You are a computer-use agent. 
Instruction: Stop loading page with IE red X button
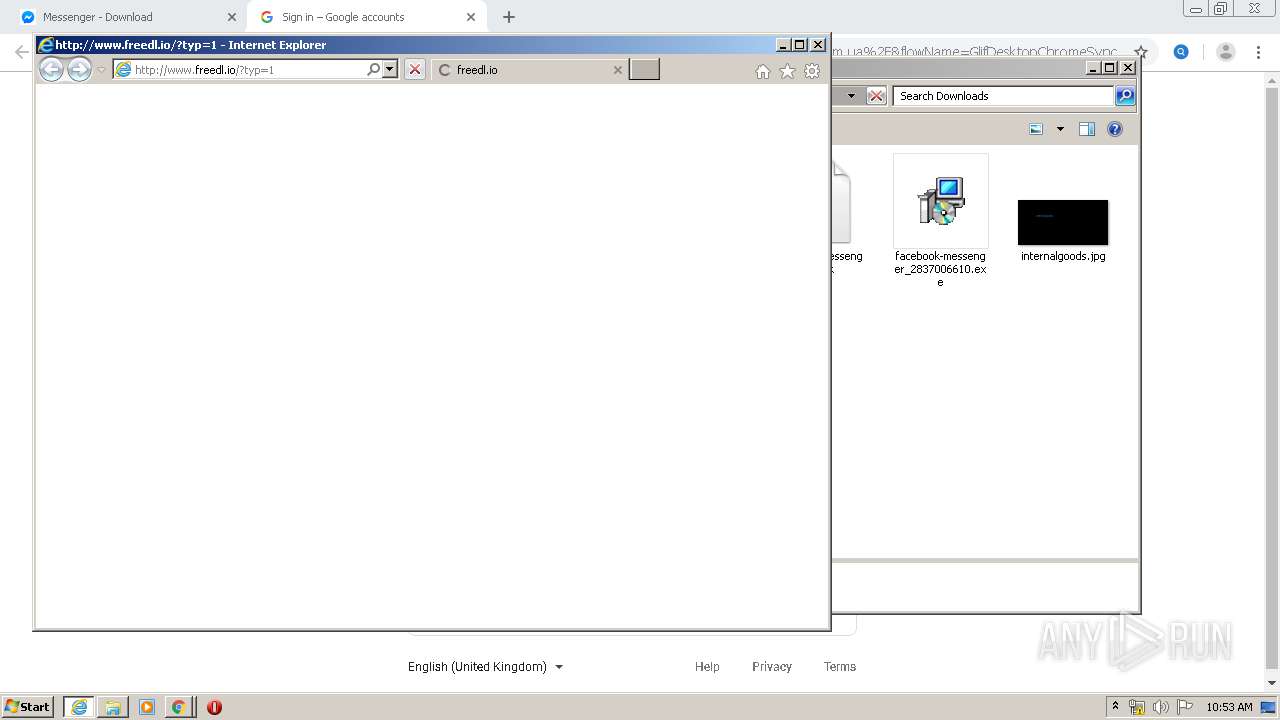click(x=415, y=70)
